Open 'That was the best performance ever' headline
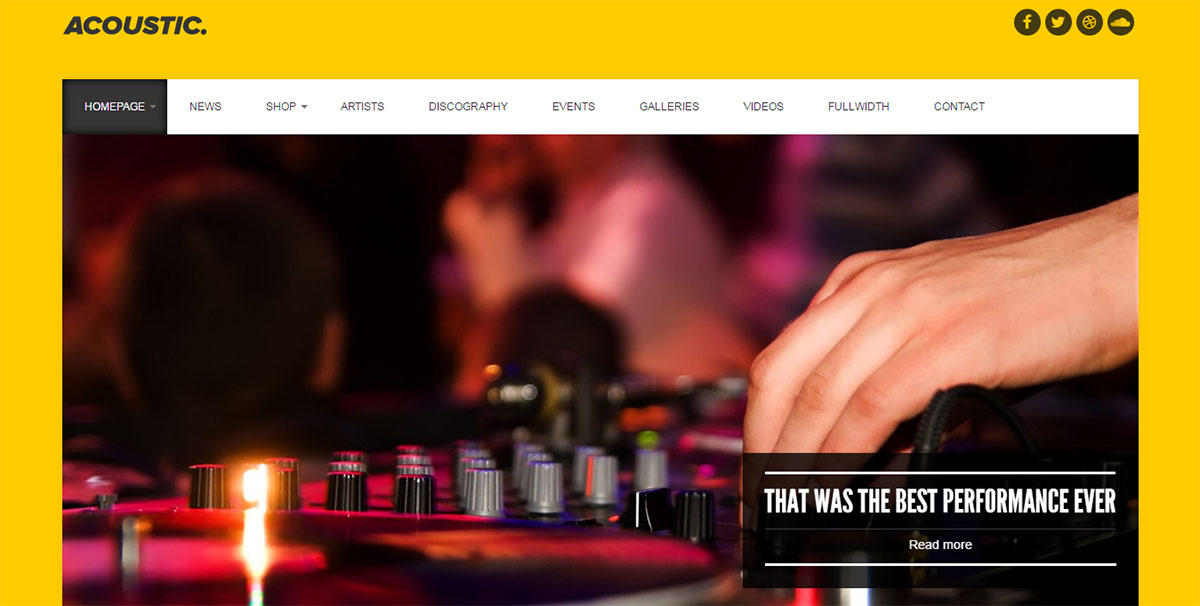1200x606 pixels. coord(940,501)
